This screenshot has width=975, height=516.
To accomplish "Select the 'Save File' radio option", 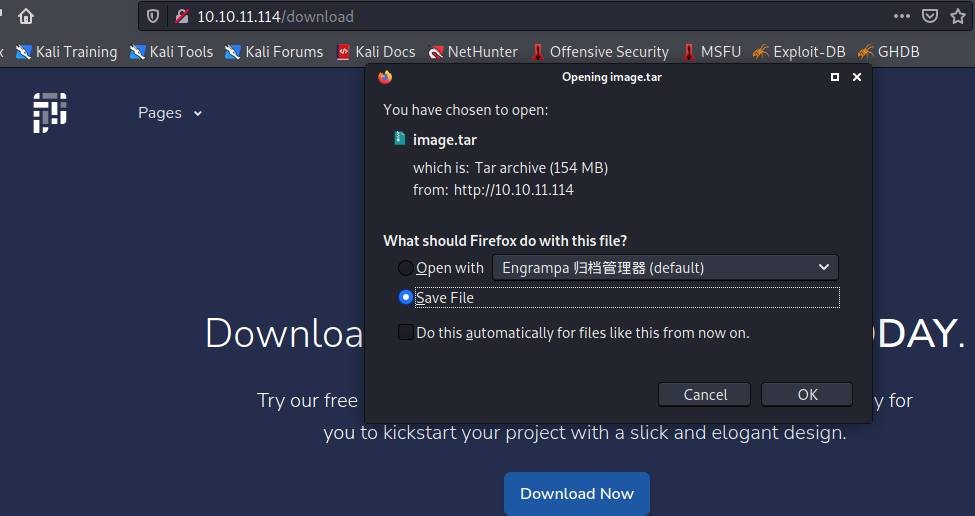I will tap(405, 297).
